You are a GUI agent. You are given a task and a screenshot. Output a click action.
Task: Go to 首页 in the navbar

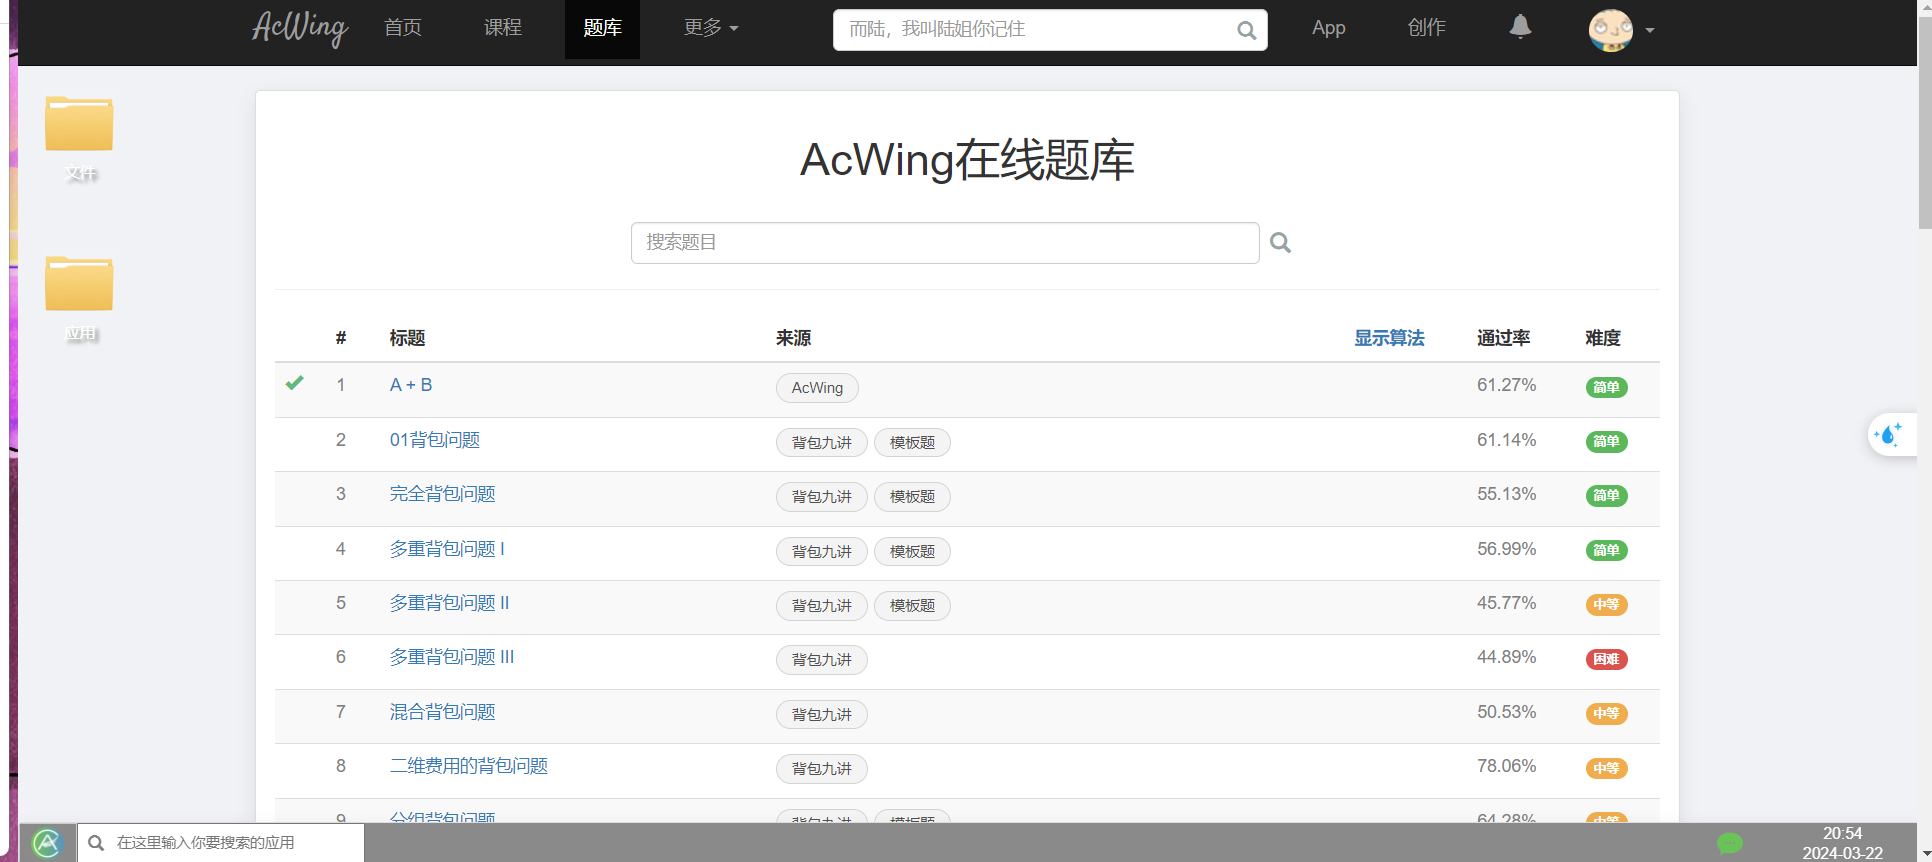[x=403, y=28]
